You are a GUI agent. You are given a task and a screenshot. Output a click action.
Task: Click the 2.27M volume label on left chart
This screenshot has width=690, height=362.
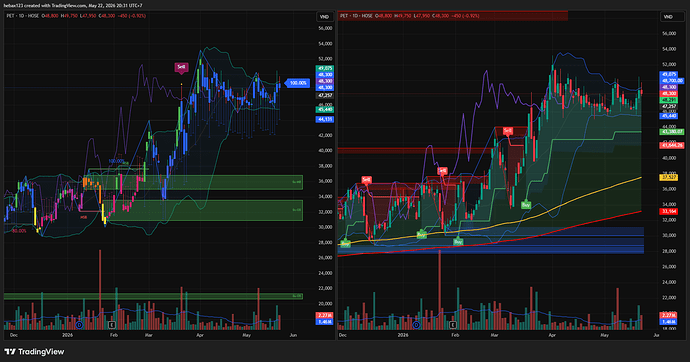[325, 315]
